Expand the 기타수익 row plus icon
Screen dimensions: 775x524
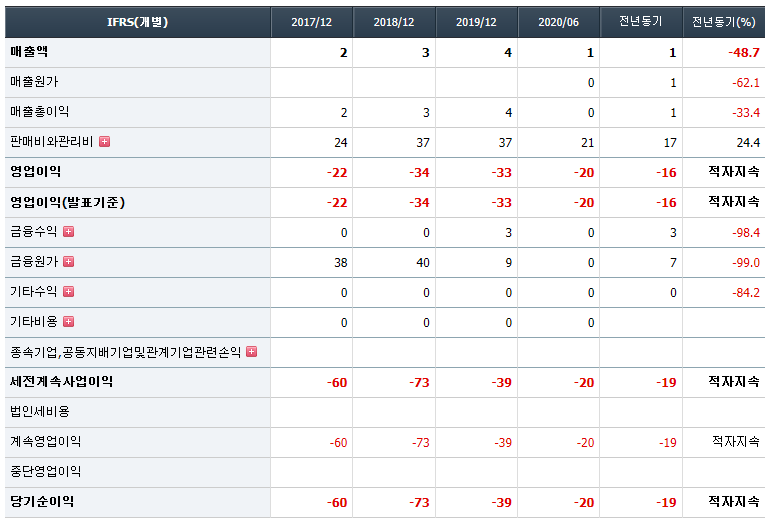click(69, 292)
